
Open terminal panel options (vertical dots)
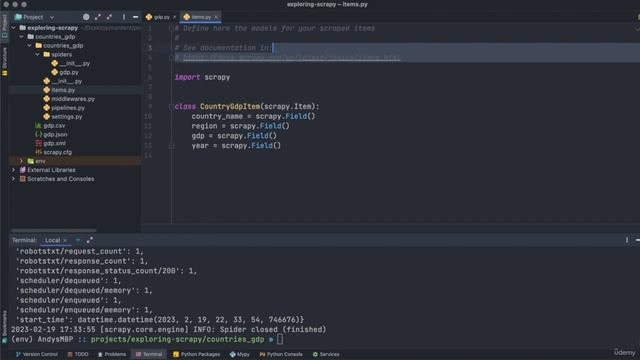tap(627, 240)
